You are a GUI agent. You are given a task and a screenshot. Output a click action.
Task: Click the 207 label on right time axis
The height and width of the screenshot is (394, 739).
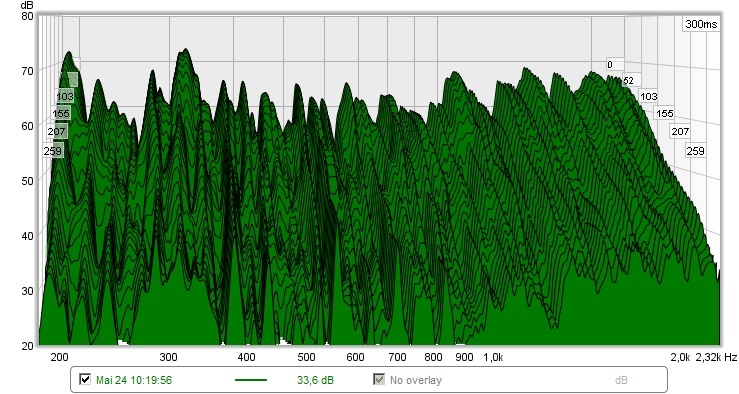point(680,131)
